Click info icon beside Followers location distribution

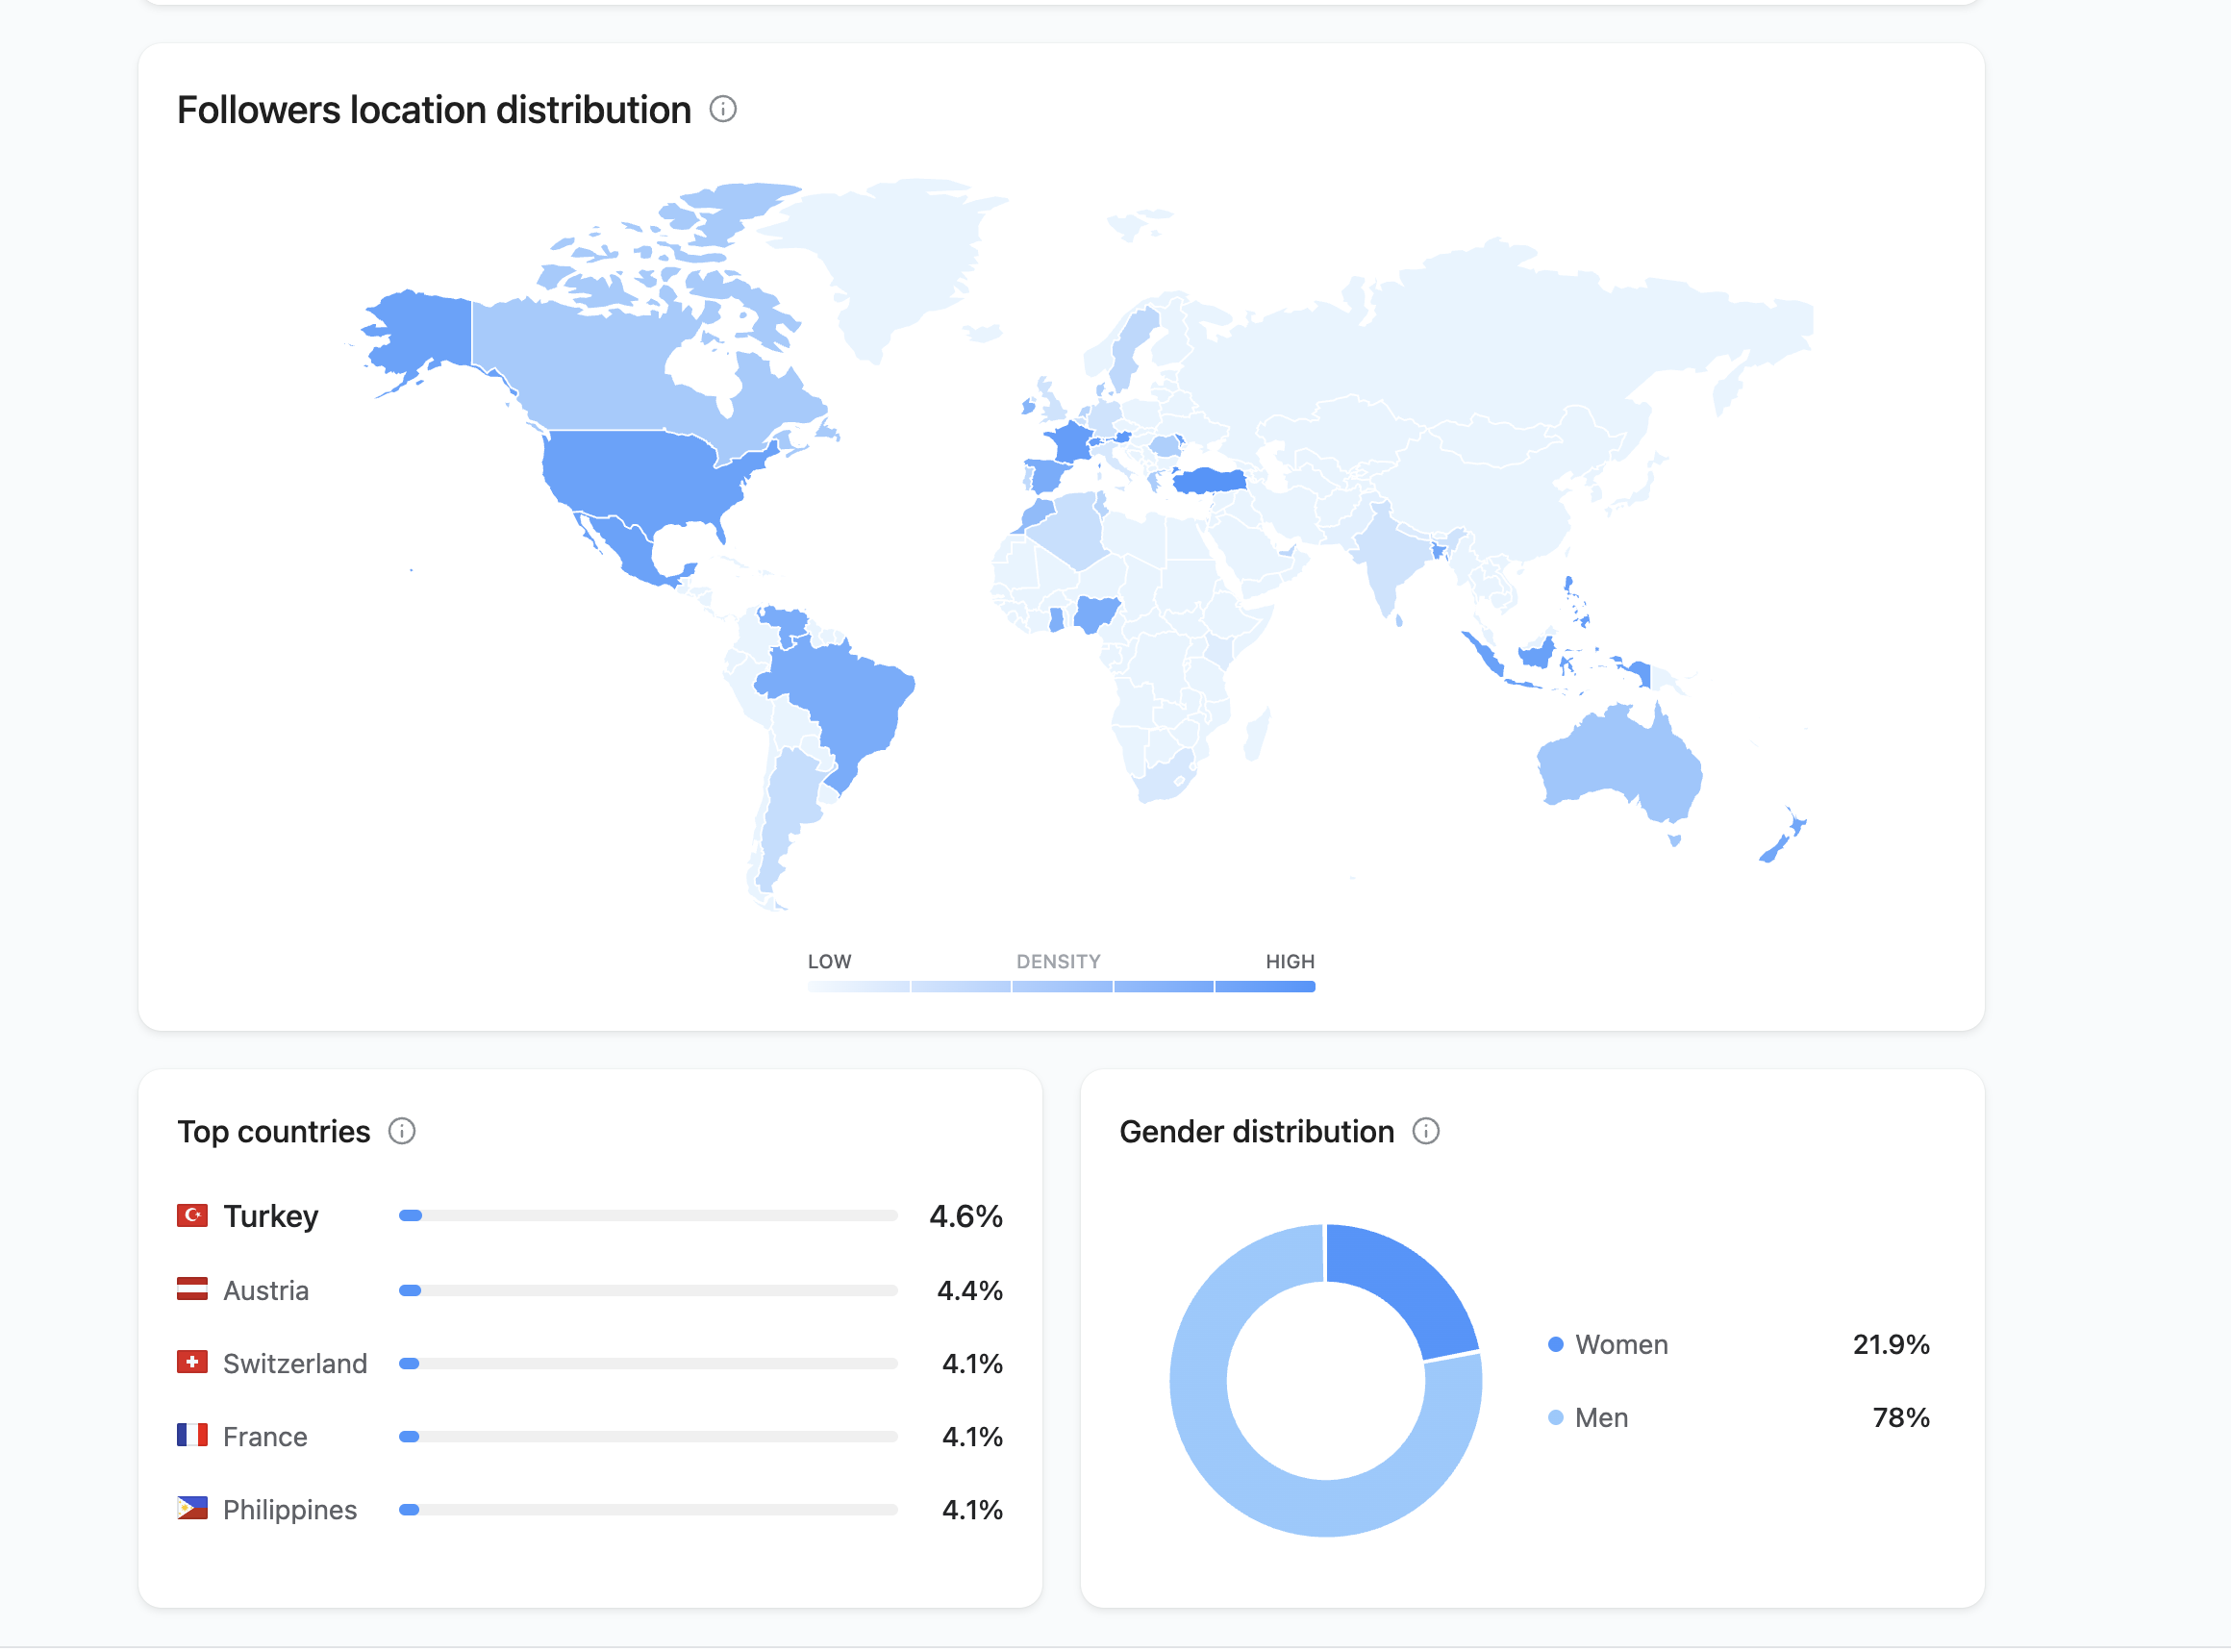pos(723,109)
